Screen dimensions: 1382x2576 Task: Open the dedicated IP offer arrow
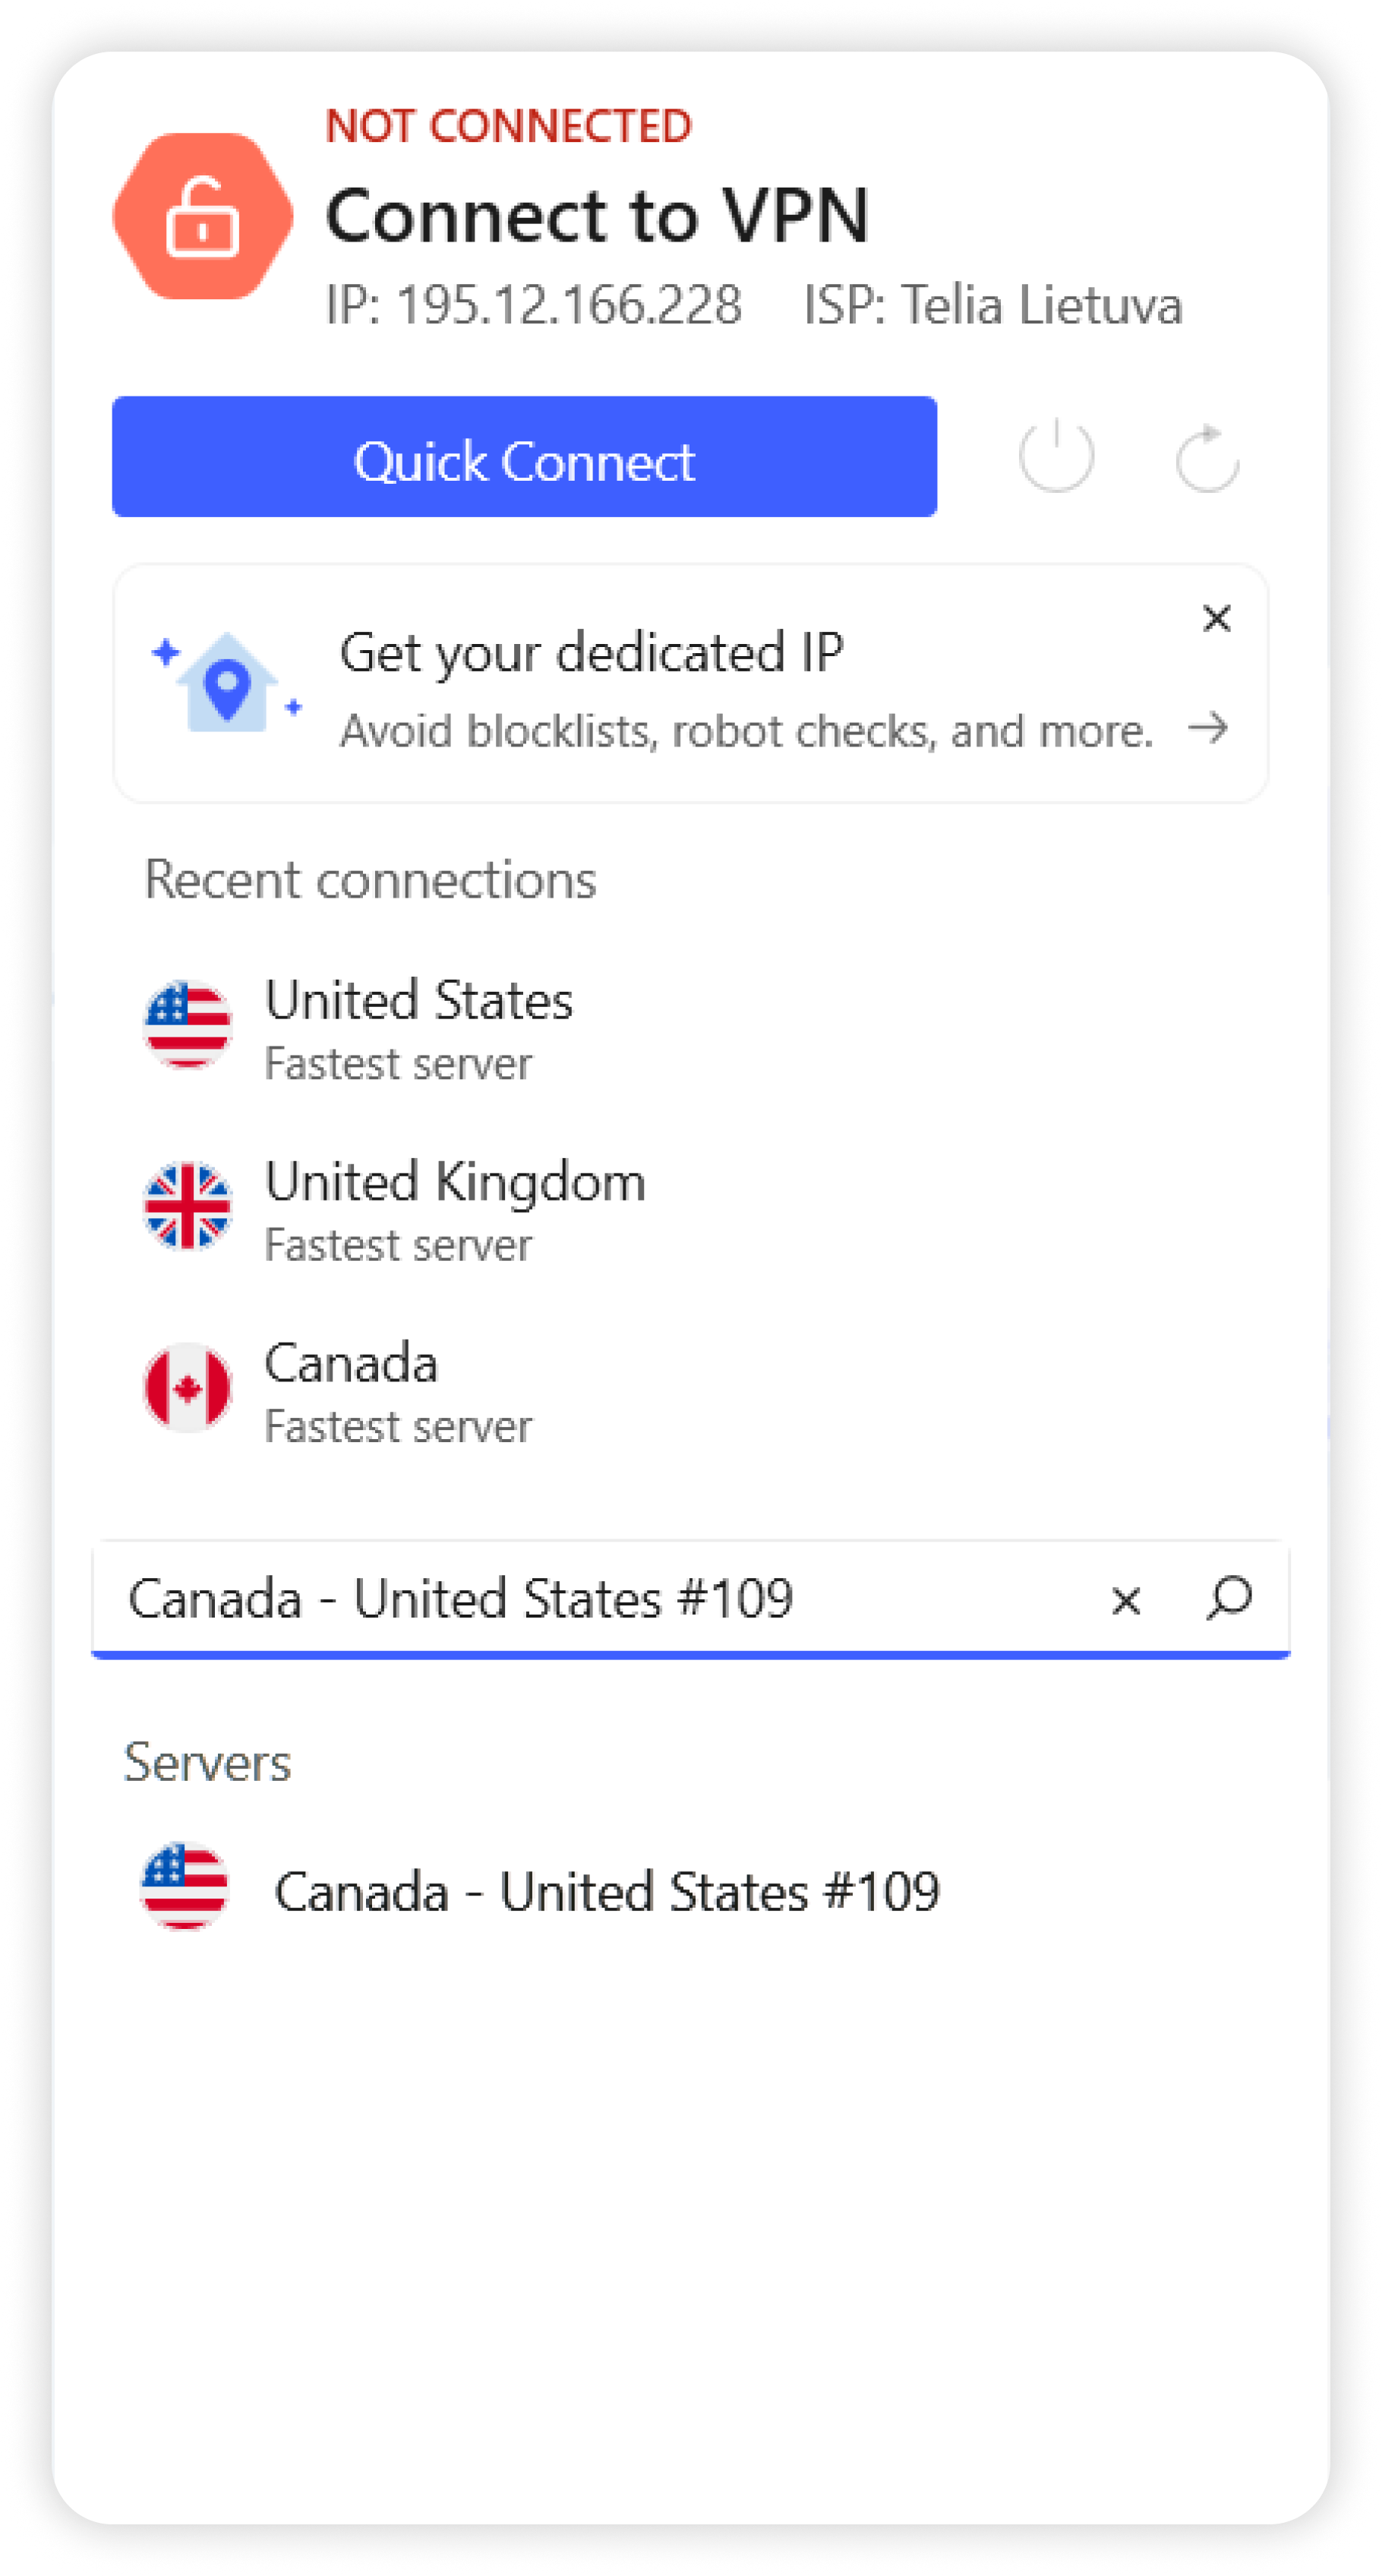(x=1208, y=728)
